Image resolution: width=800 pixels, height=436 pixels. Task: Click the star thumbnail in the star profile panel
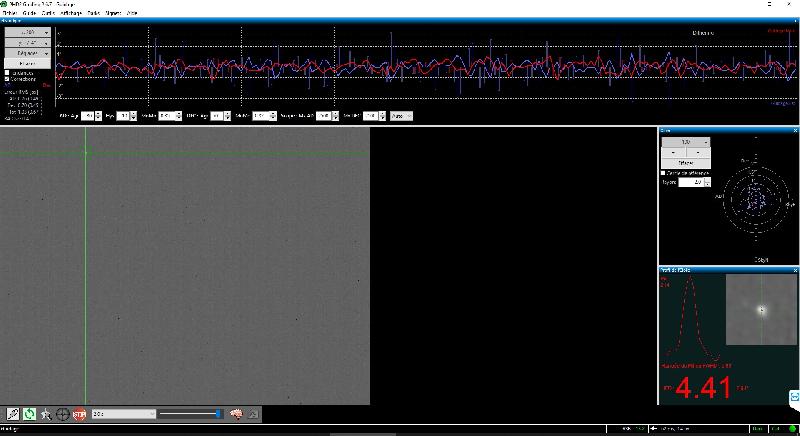[x=761, y=310]
